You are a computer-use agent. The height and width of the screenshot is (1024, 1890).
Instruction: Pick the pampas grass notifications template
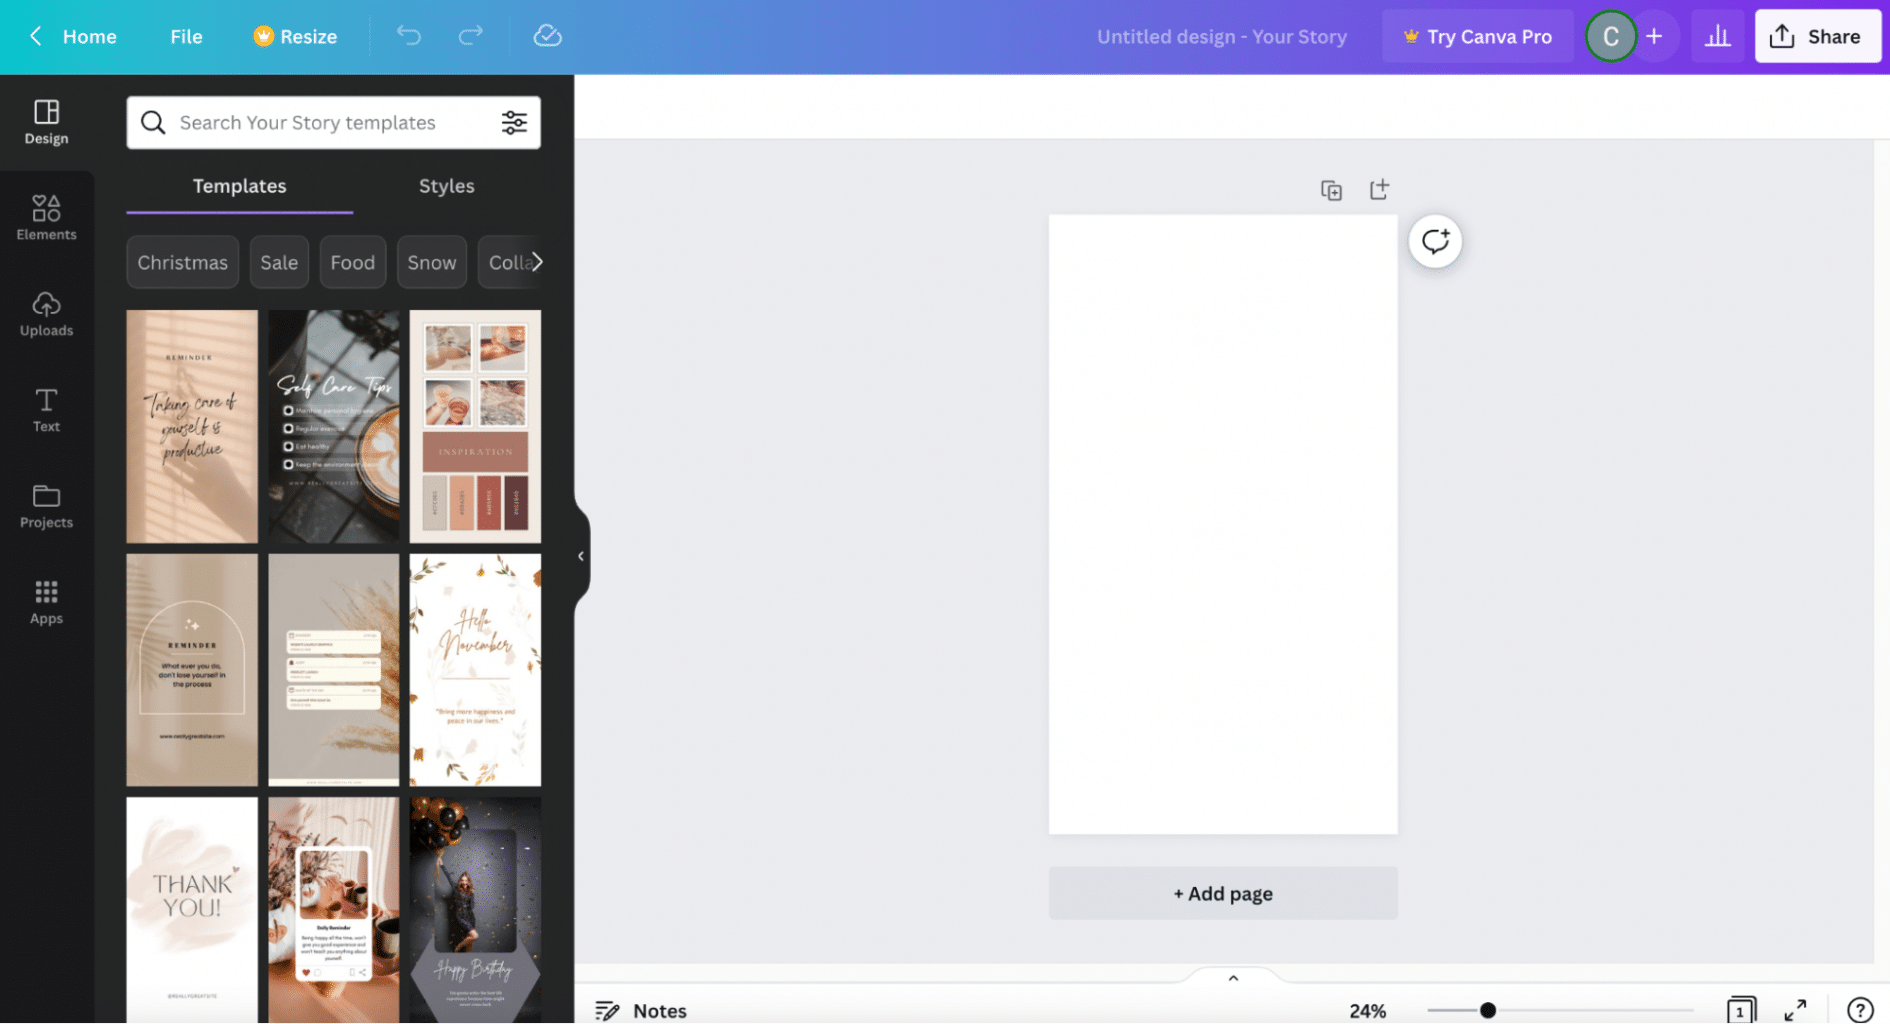click(x=333, y=670)
